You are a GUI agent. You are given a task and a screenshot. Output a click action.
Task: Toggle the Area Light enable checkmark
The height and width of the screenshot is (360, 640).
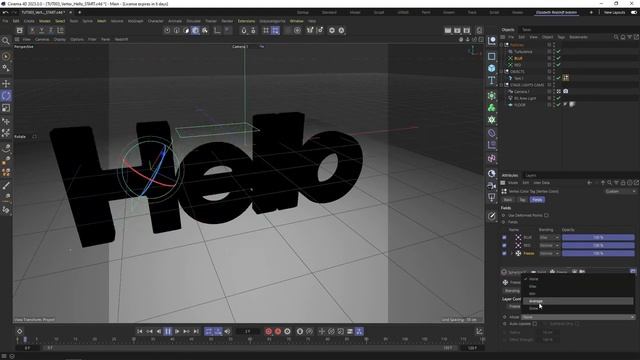[x=558, y=98]
